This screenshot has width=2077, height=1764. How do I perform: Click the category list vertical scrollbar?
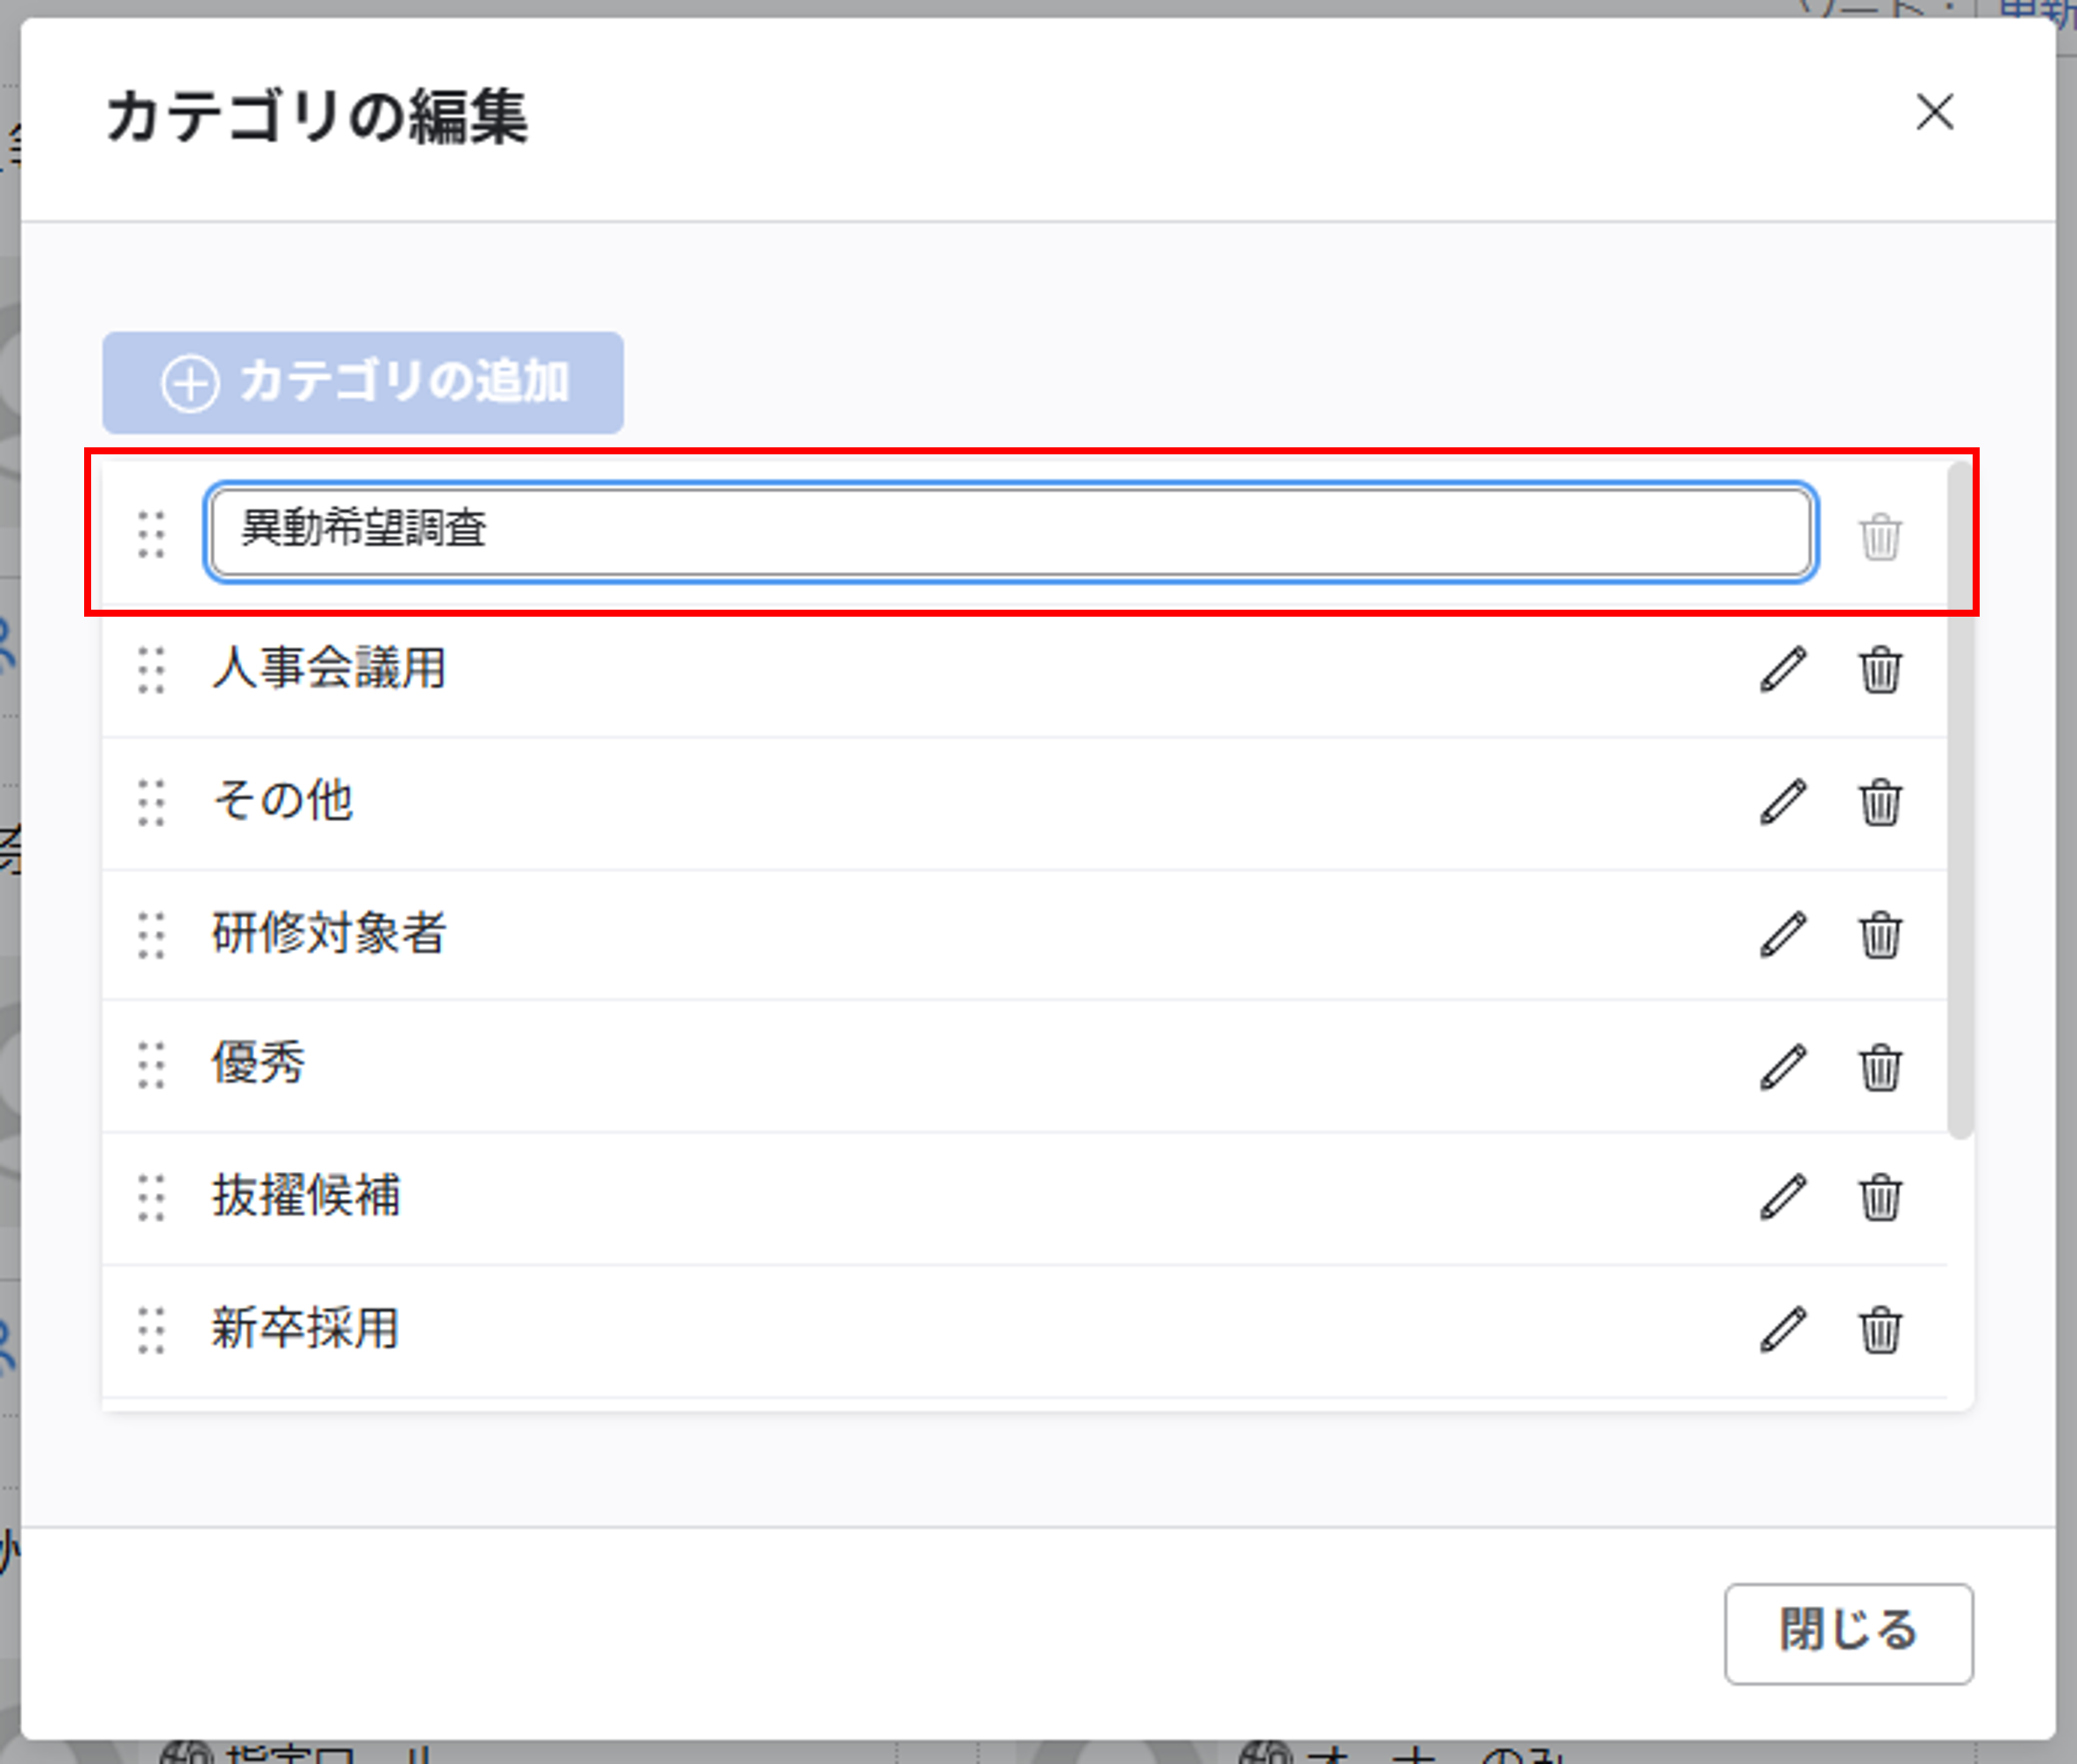[1960, 800]
